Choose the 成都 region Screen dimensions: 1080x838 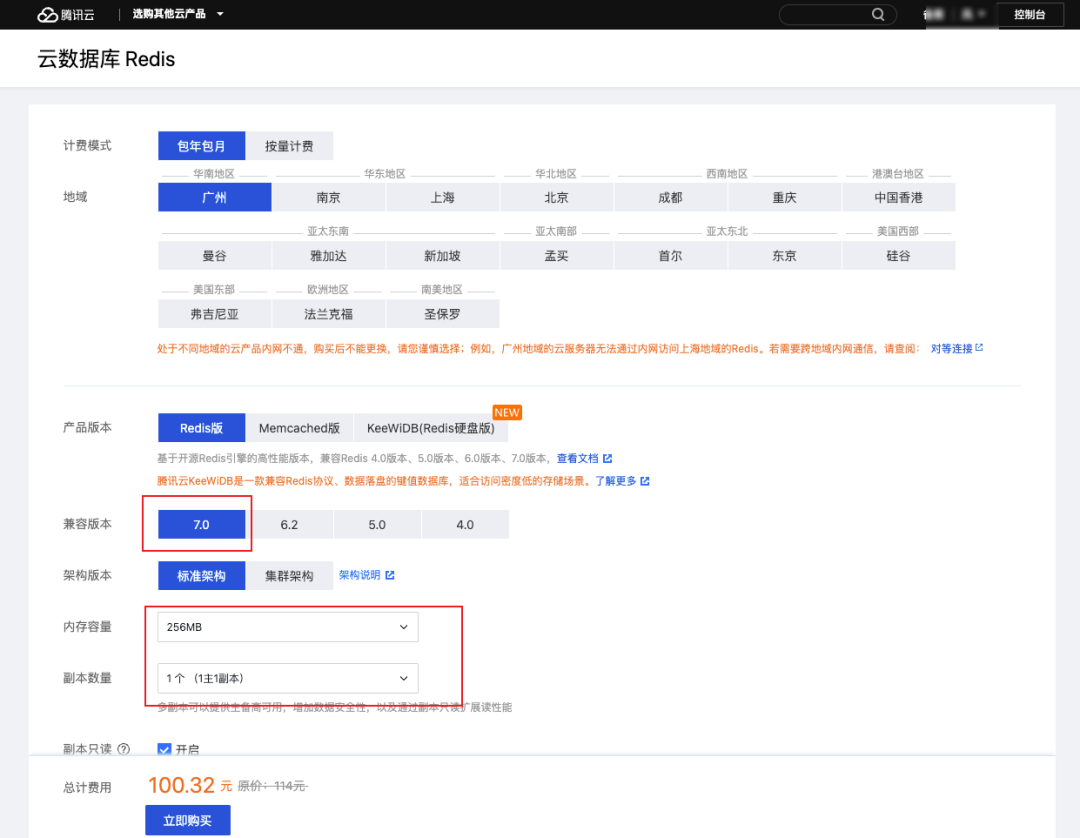670,198
